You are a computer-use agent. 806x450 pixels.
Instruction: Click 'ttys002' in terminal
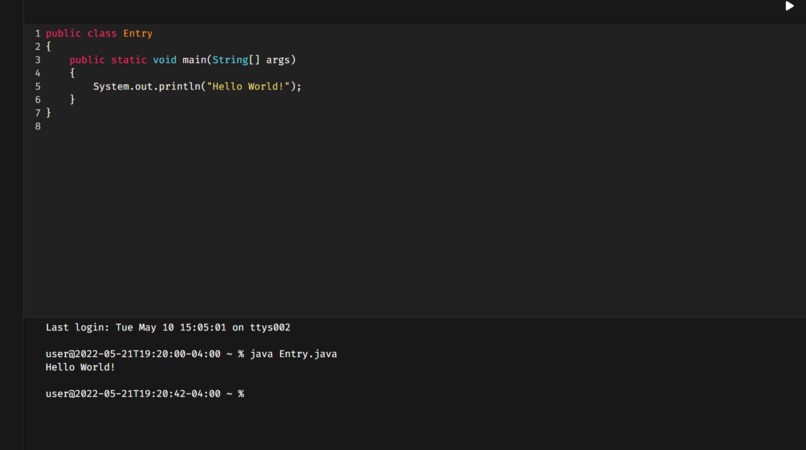click(x=270, y=328)
